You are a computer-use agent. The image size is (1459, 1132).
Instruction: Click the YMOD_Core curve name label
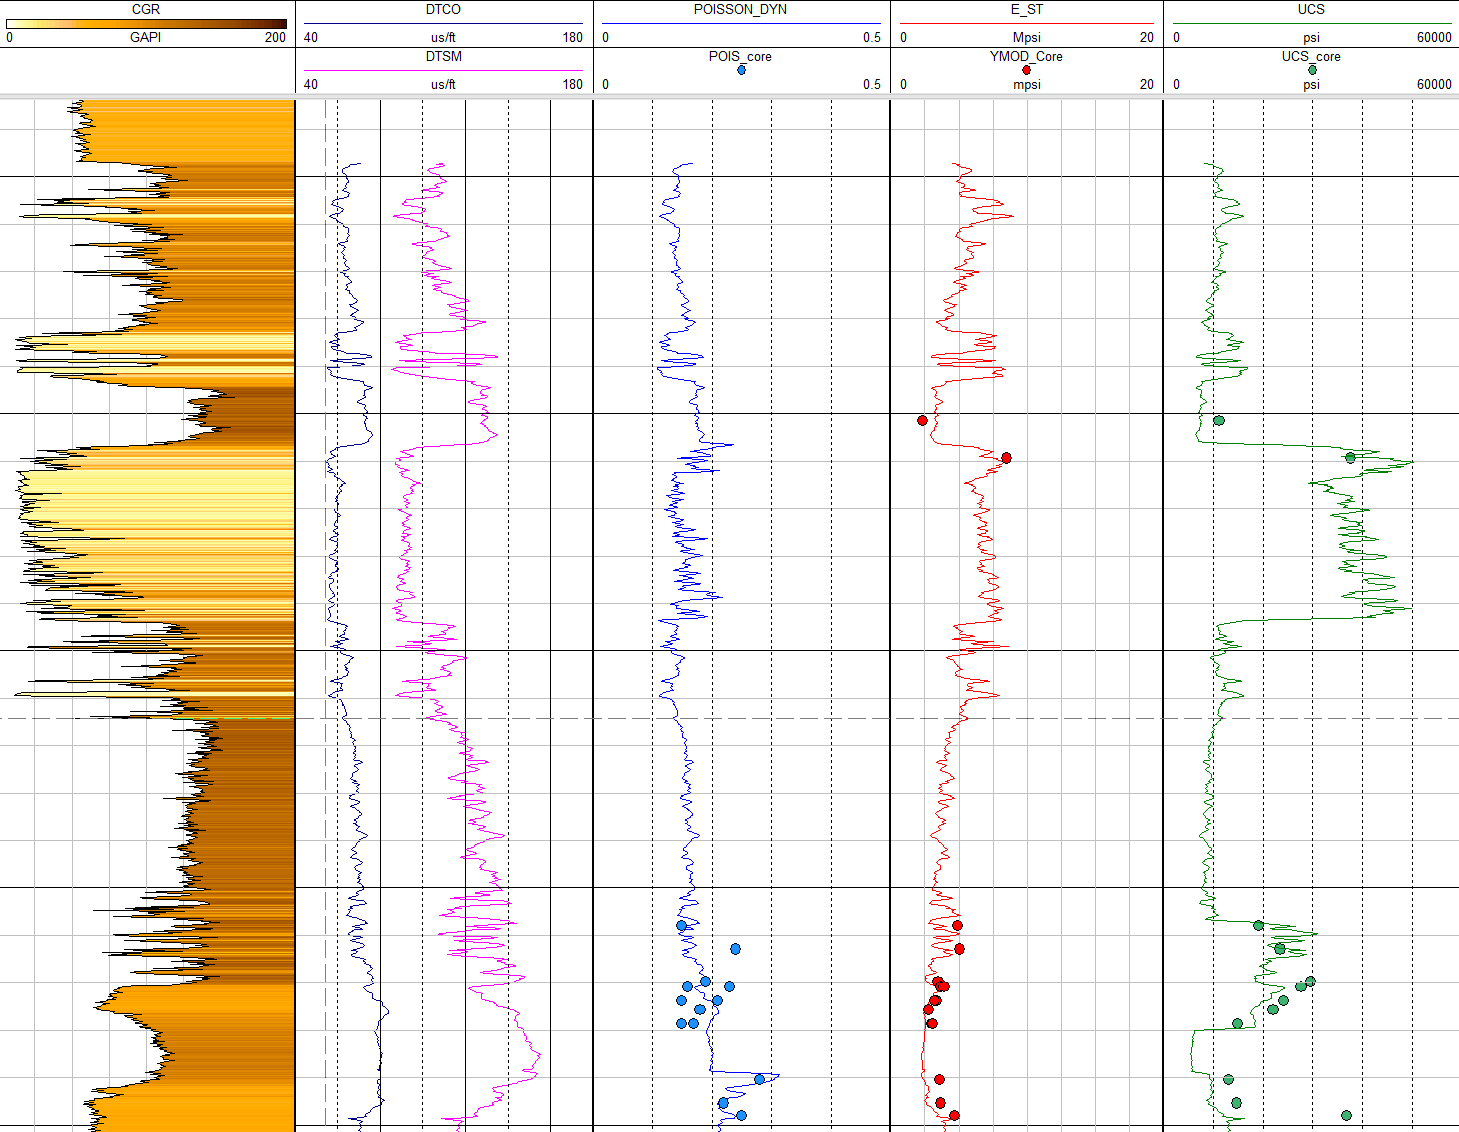coord(1026,56)
